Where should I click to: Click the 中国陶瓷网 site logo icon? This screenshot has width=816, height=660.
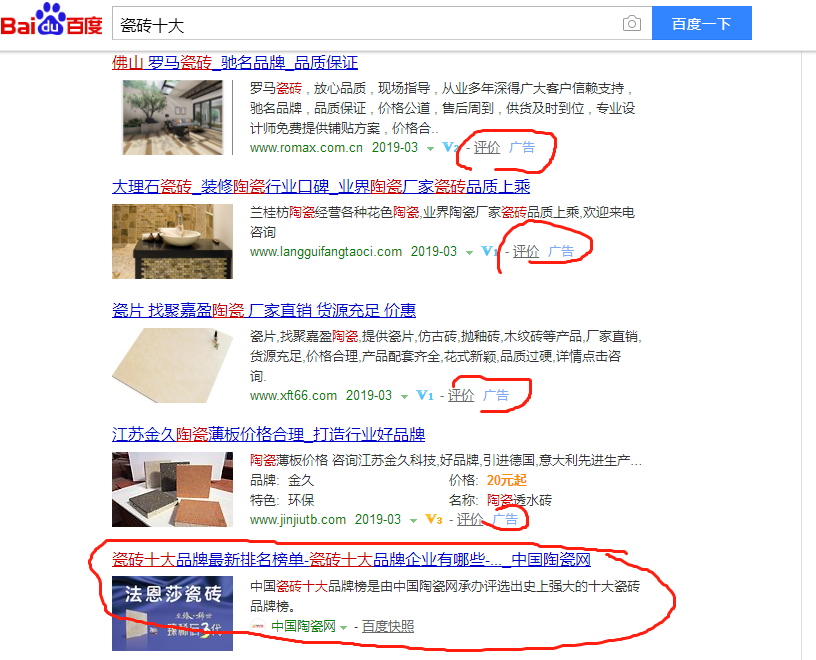[258, 626]
